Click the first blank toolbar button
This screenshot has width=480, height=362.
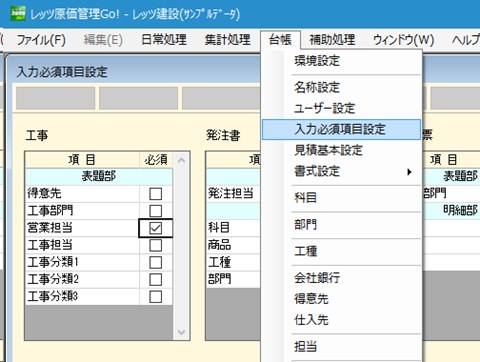click(55, 98)
